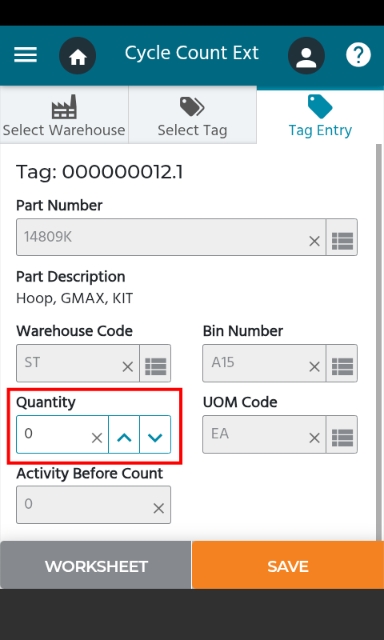Clear the Warehouse Code value
Image resolution: width=384 pixels, height=640 pixels.
point(128,367)
